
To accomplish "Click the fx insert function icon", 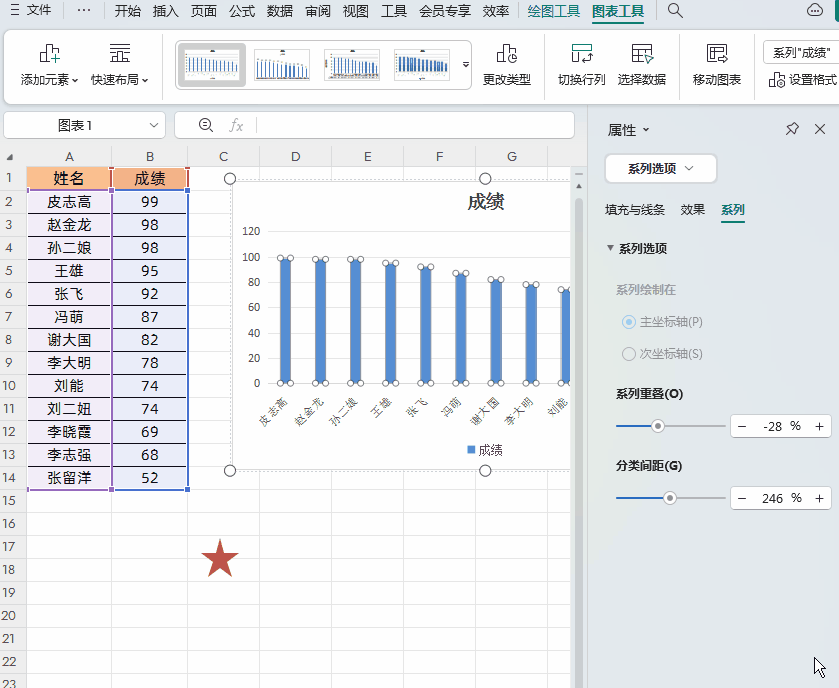I will [x=236, y=125].
